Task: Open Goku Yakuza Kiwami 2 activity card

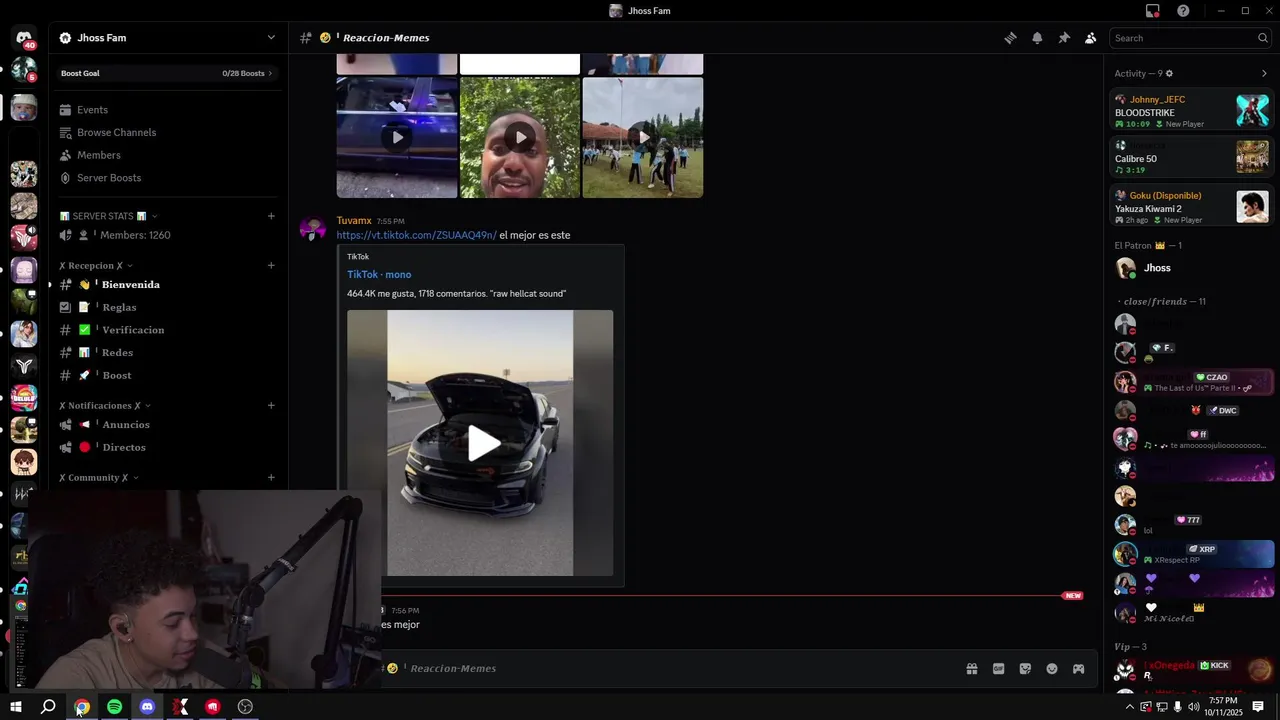Action: click(1191, 207)
